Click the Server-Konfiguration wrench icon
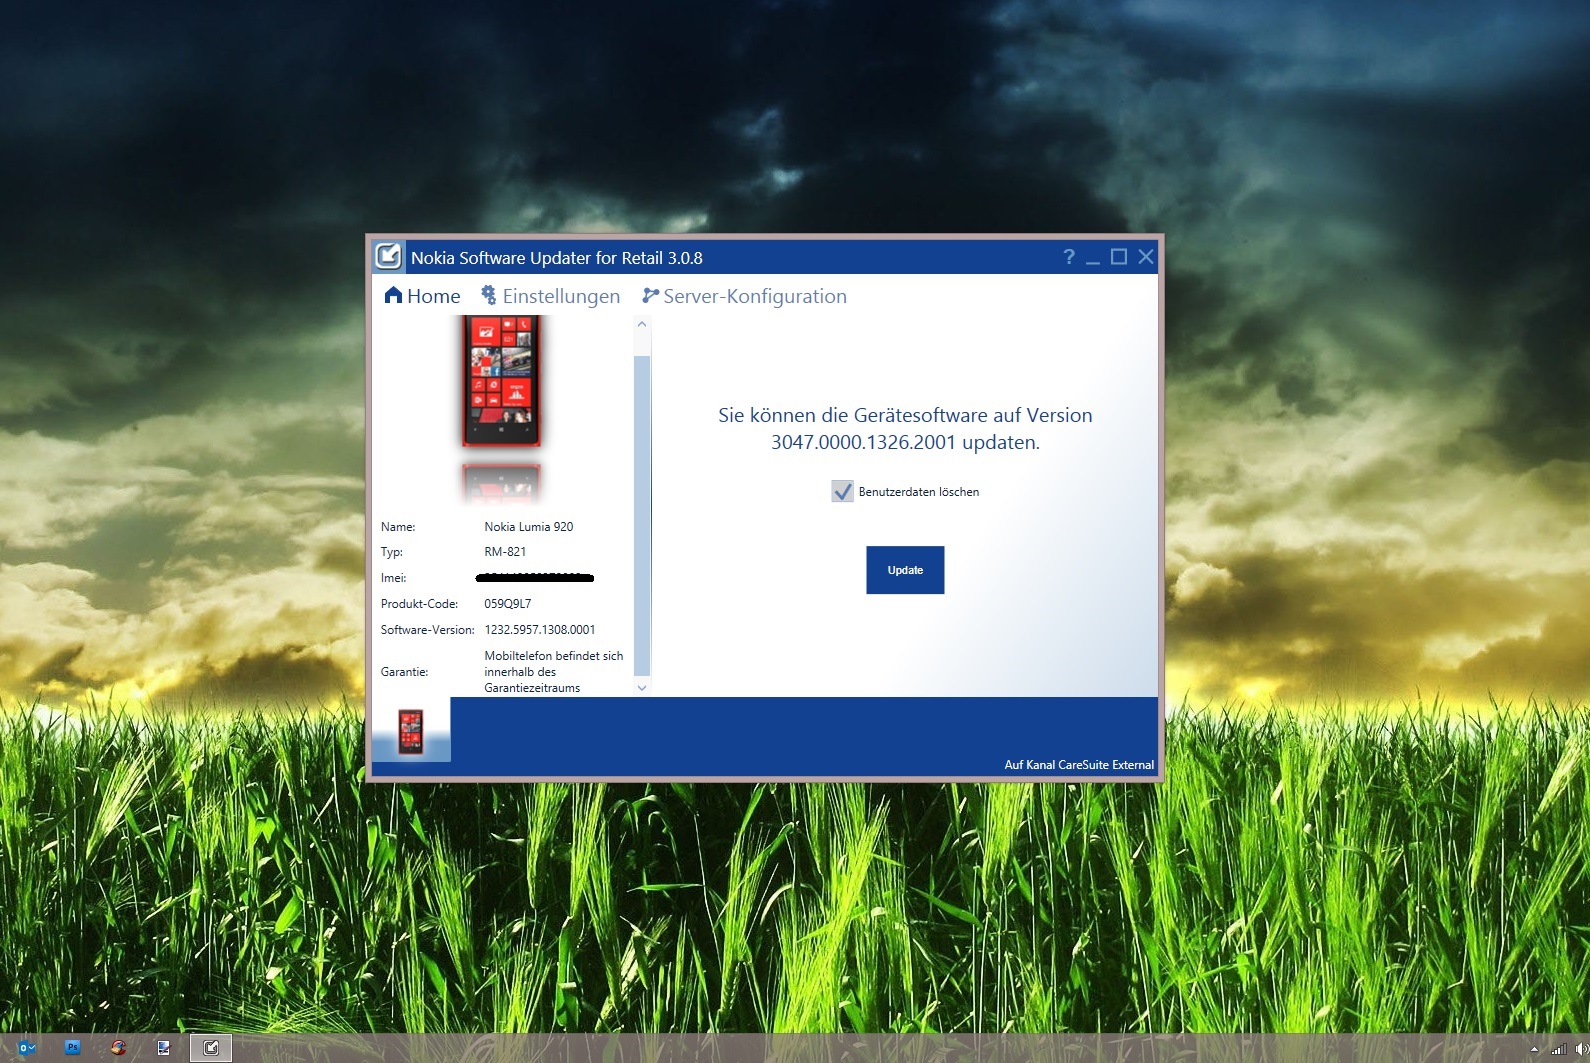This screenshot has width=1590, height=1063. coord(650,295)
